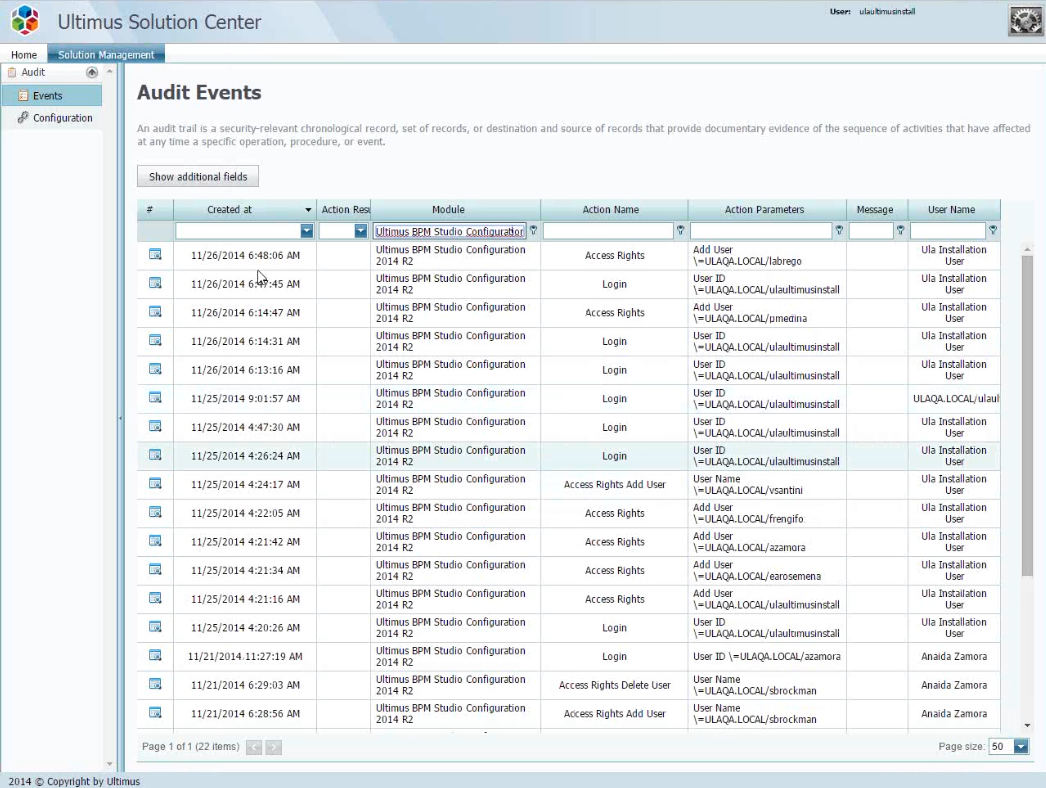The width and height of the screenshot is (1046, 788).
Task: Click Show additional fields button
Action: coord(198,177)
